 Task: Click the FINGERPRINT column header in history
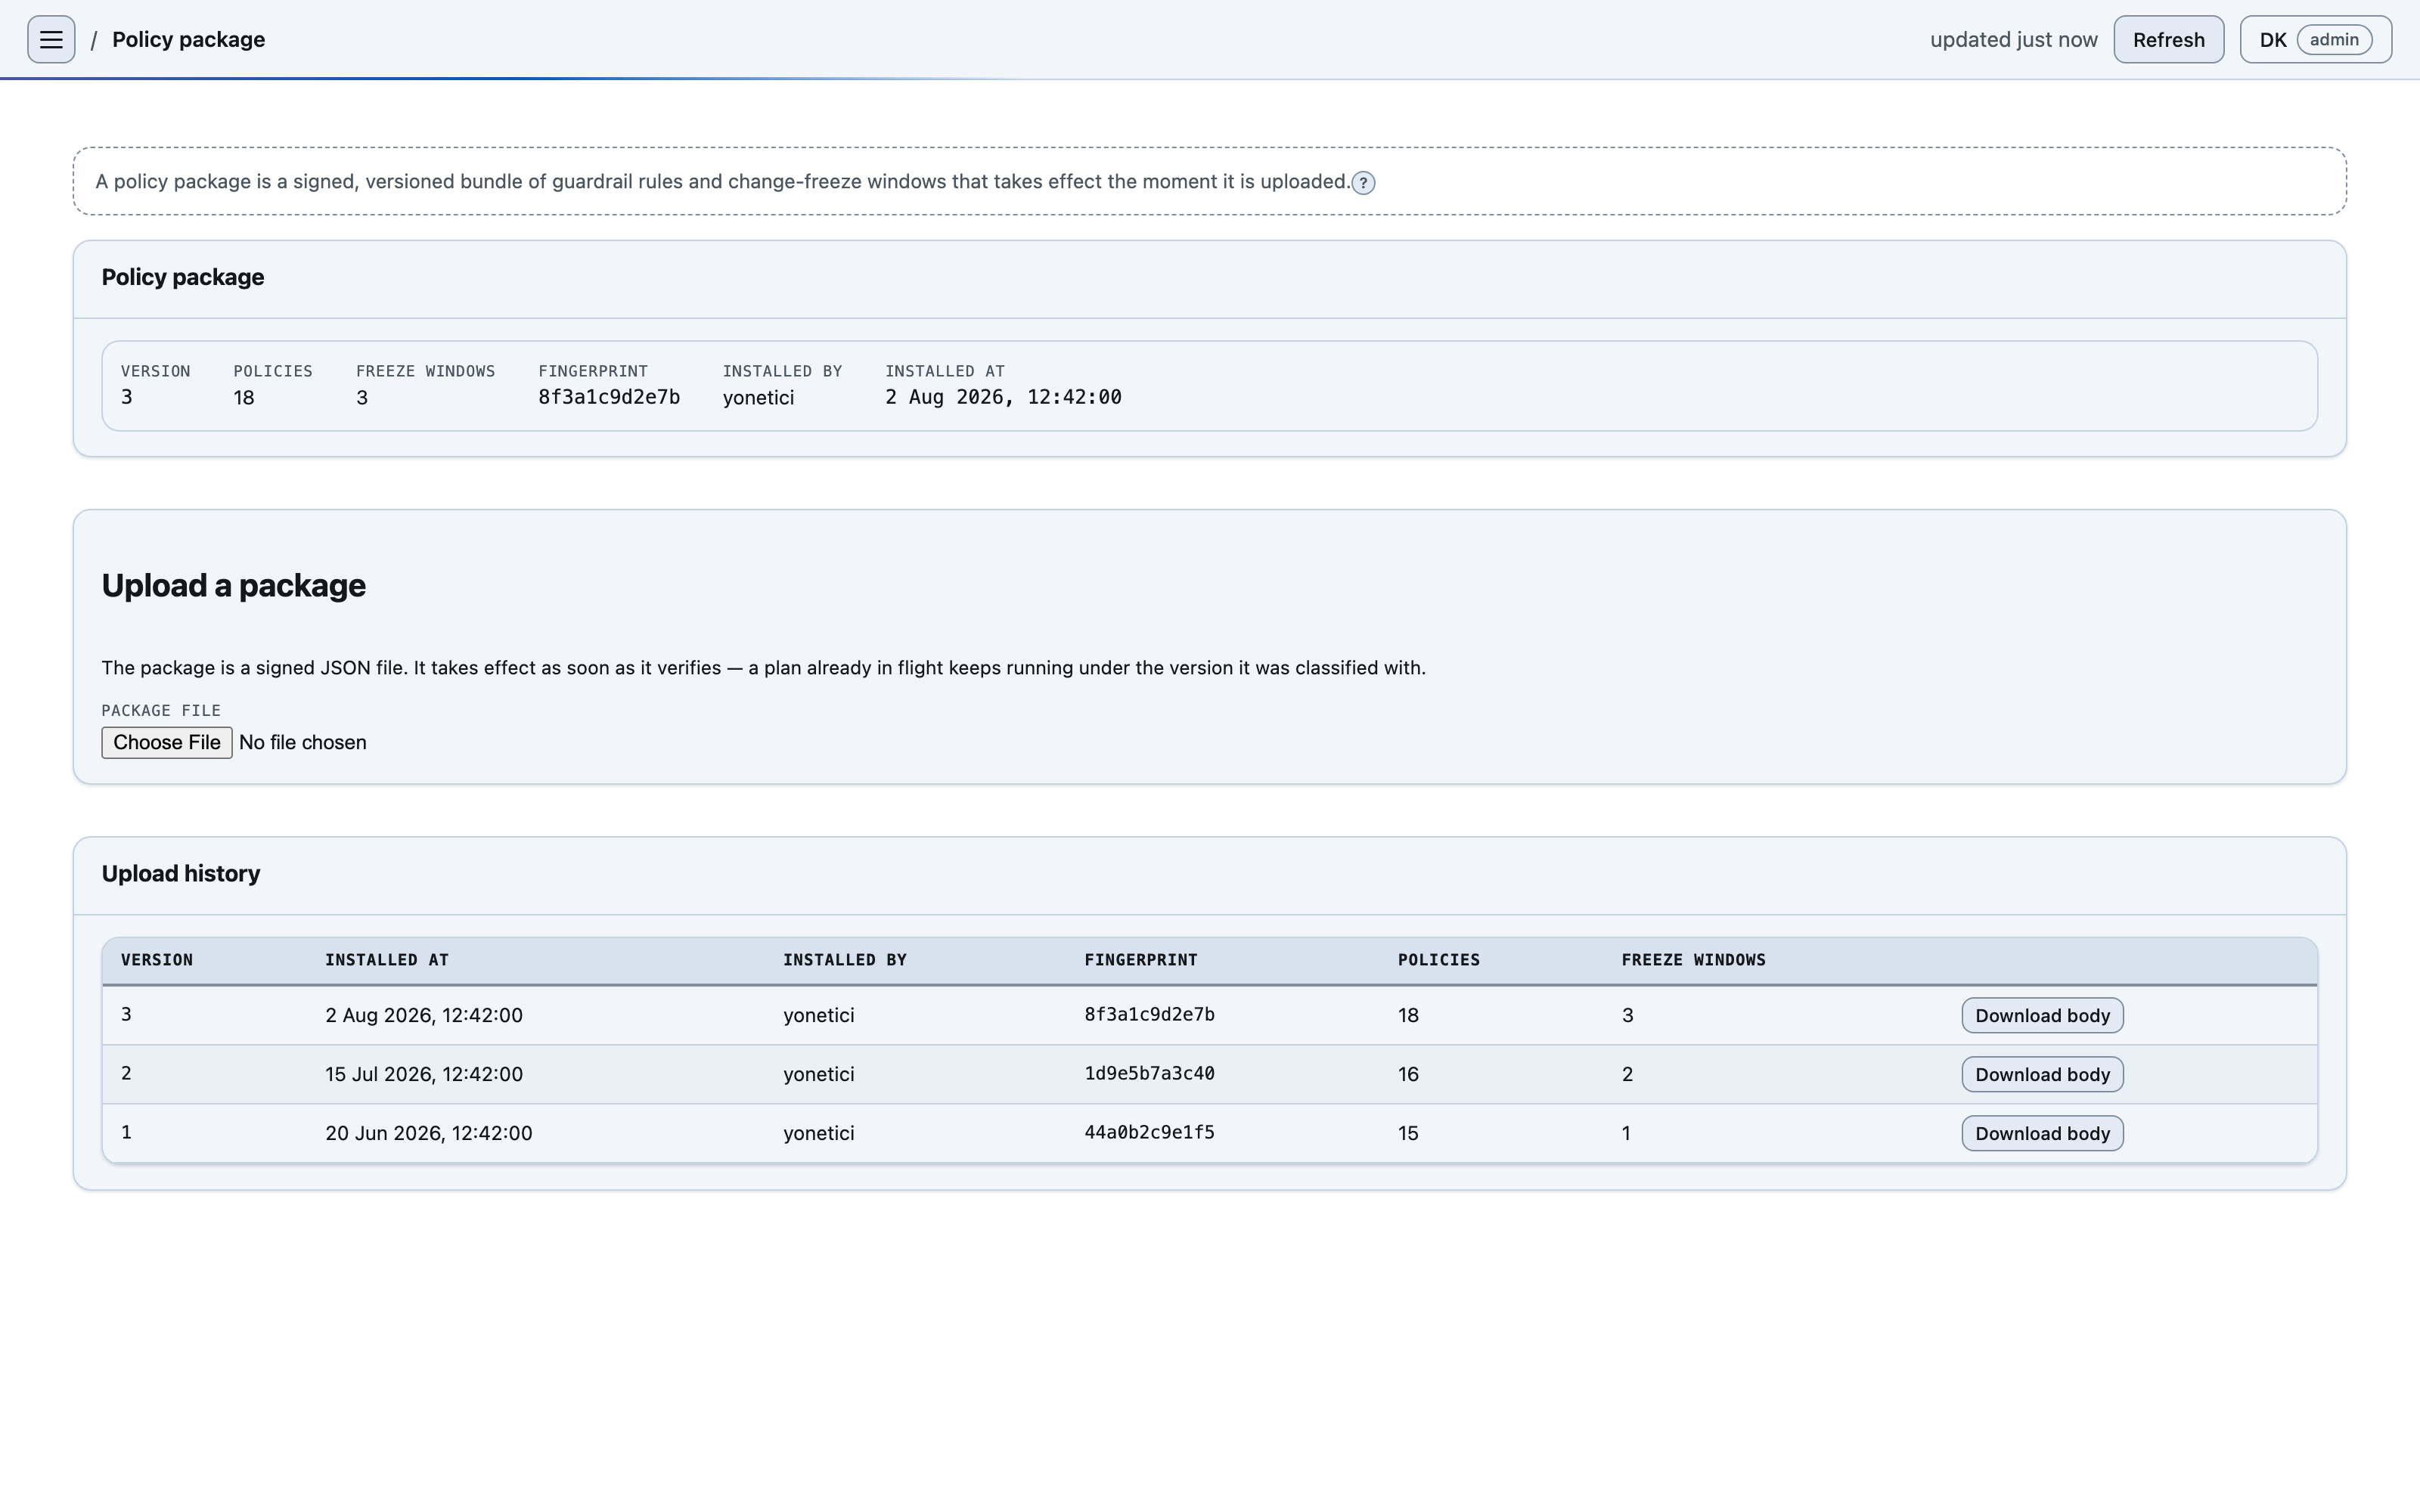(1141, 960)
